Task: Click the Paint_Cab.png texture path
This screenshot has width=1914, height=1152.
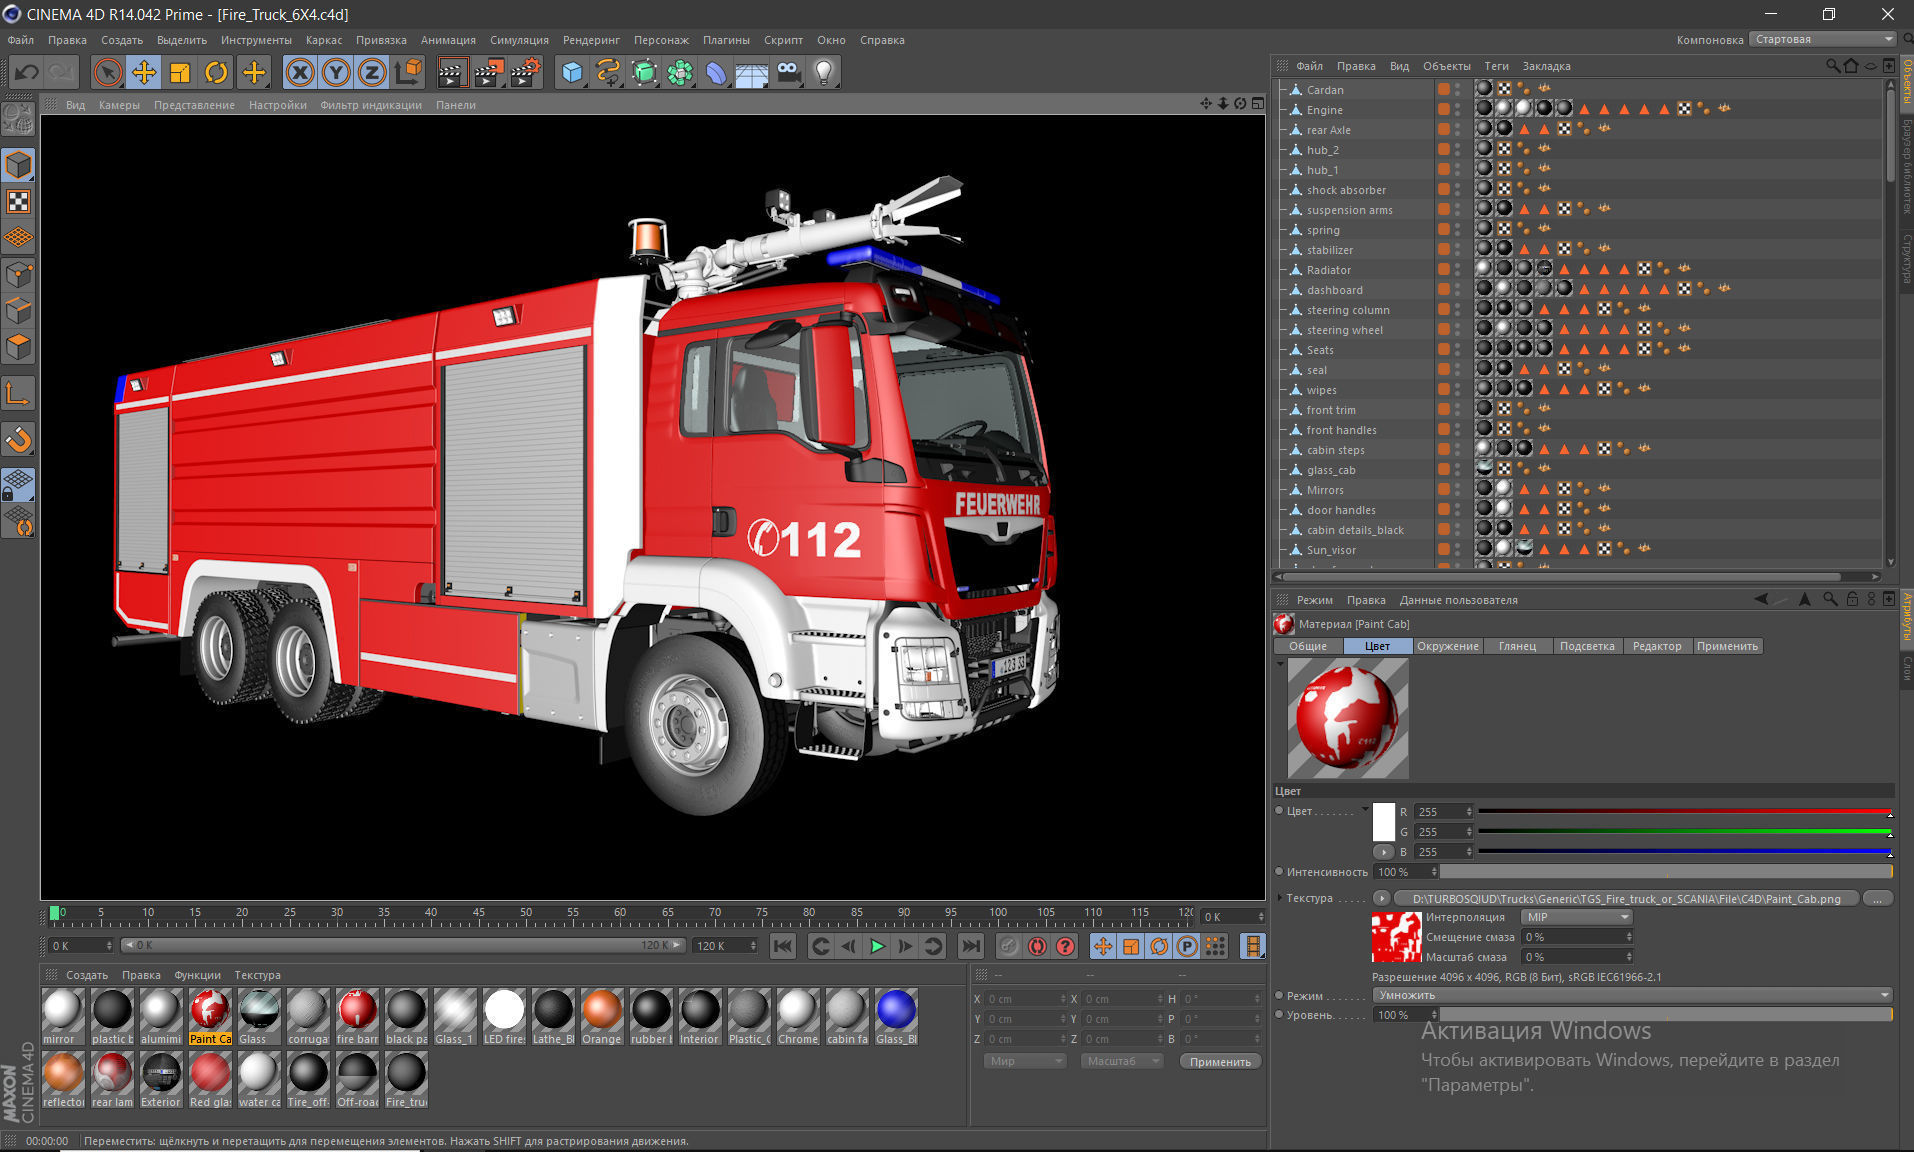Action: [1626, 898]
